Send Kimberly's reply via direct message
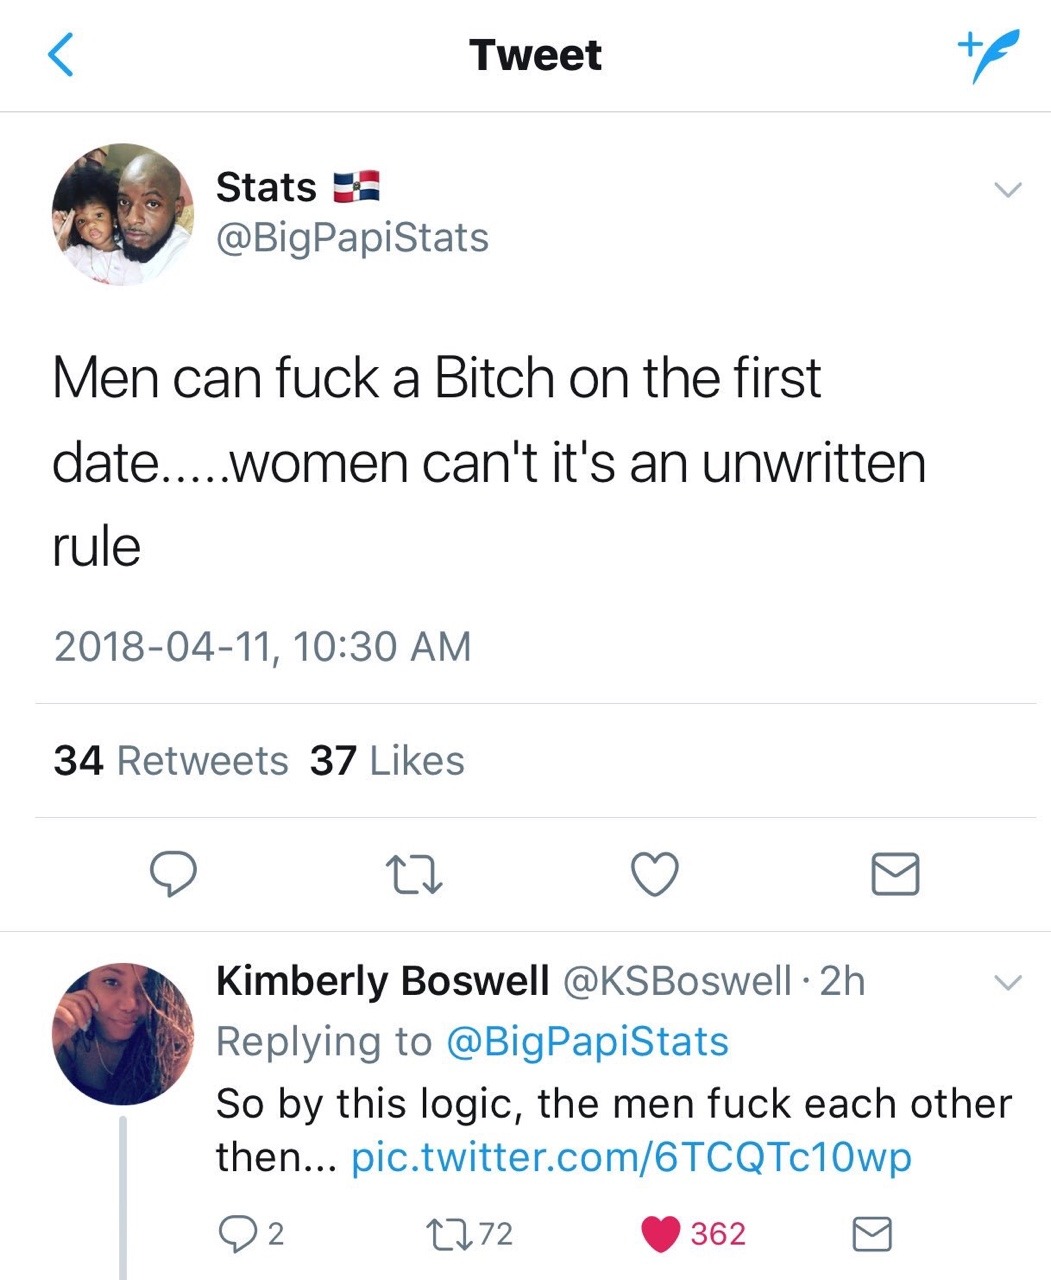This screenshot has height=1280, width=1051. click(871, 1234)
